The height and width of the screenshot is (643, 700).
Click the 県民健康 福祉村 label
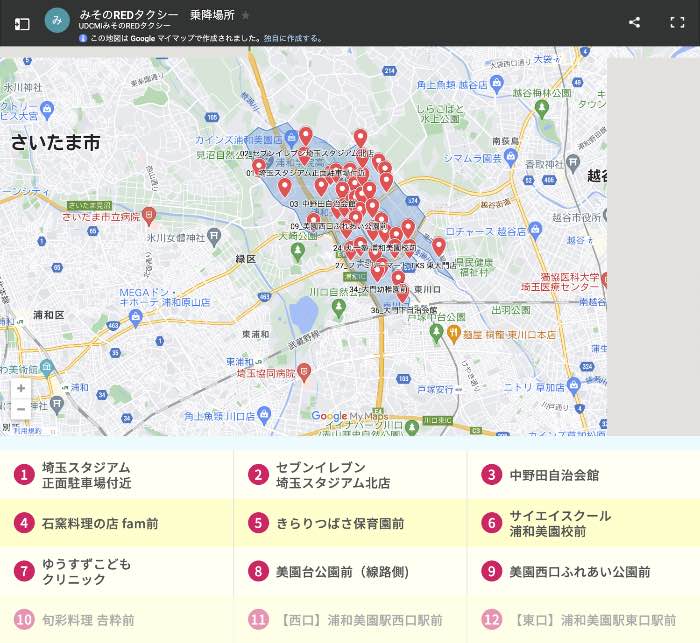[474, 267]
